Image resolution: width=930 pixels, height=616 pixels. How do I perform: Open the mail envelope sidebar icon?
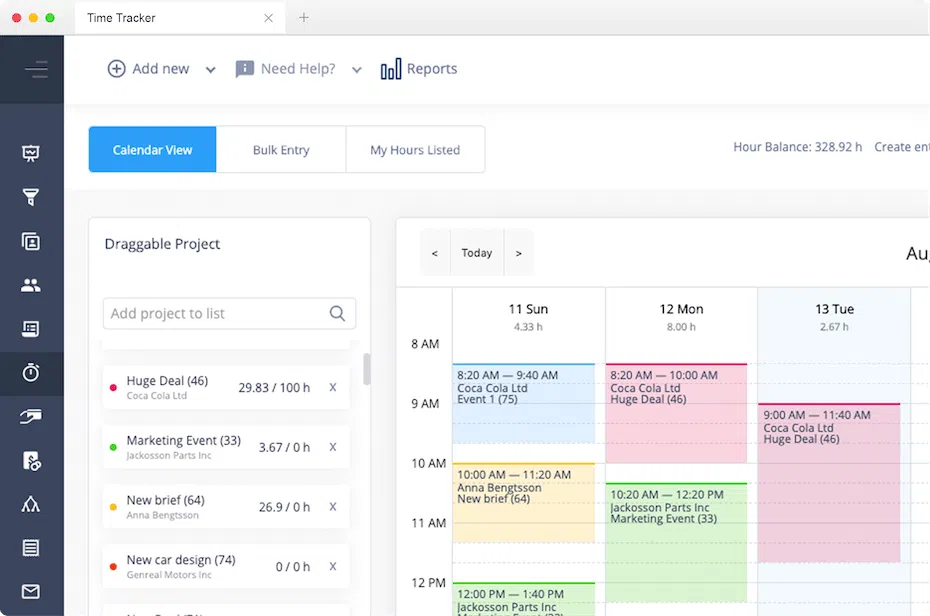click(31, 592)
